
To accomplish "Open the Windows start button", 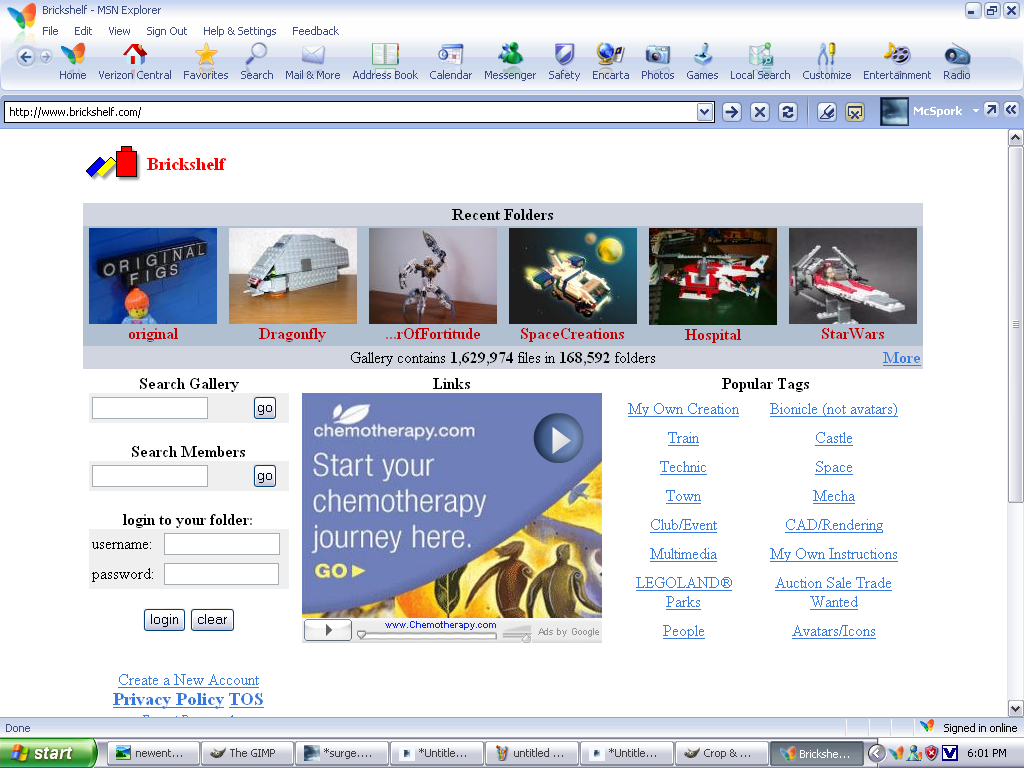I will coord(47,753).
